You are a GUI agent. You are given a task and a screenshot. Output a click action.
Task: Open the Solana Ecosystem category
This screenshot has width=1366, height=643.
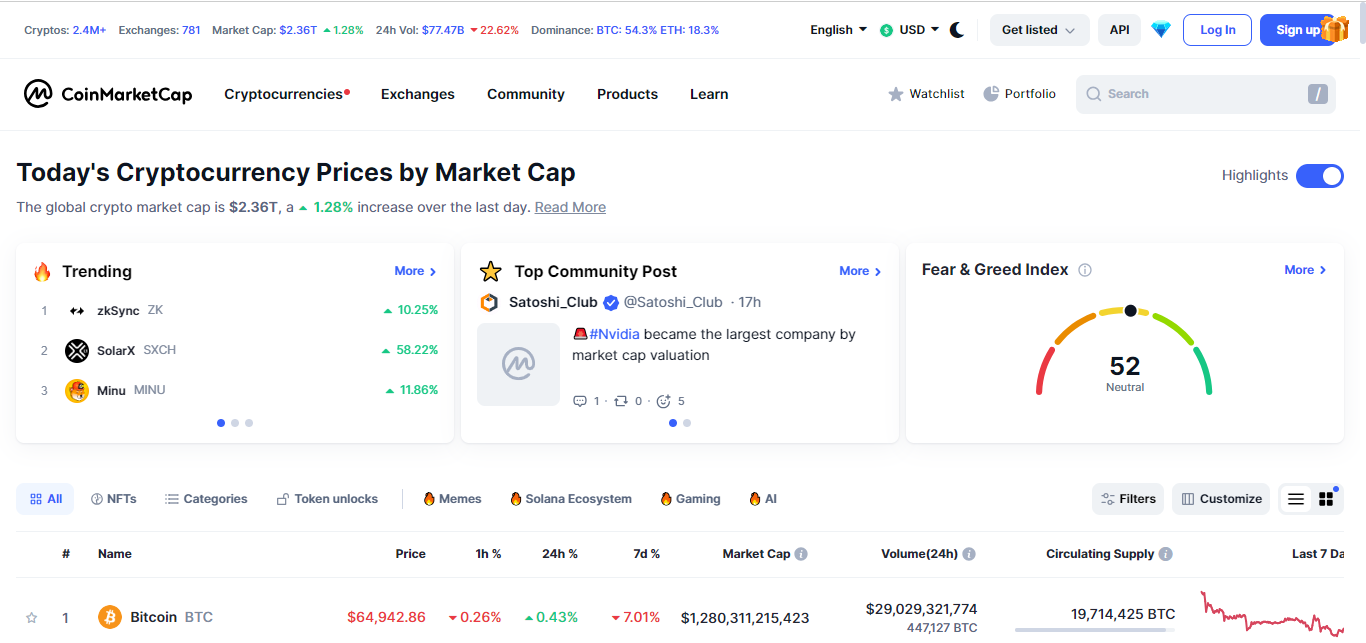point(570,499)
